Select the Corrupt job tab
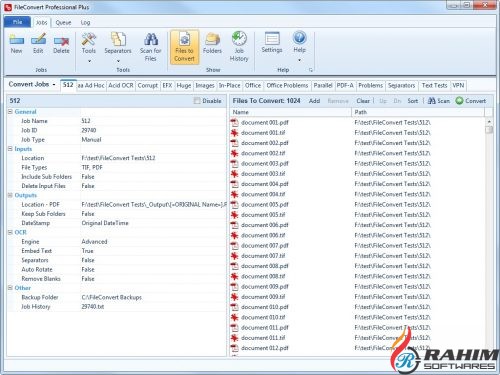 (x=148, y=86)
